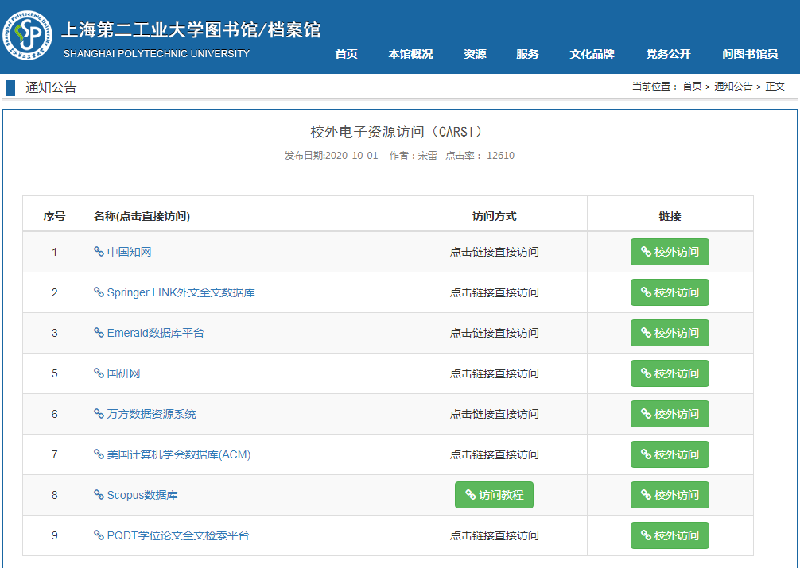Click 校外访问 button for Emerald

(x=669, y=333)
